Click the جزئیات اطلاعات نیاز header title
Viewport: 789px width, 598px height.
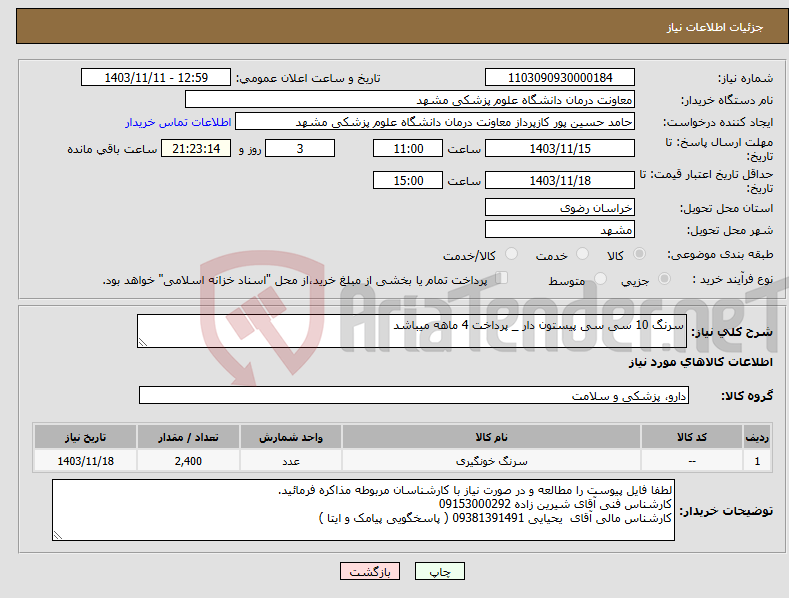(715, 27)
